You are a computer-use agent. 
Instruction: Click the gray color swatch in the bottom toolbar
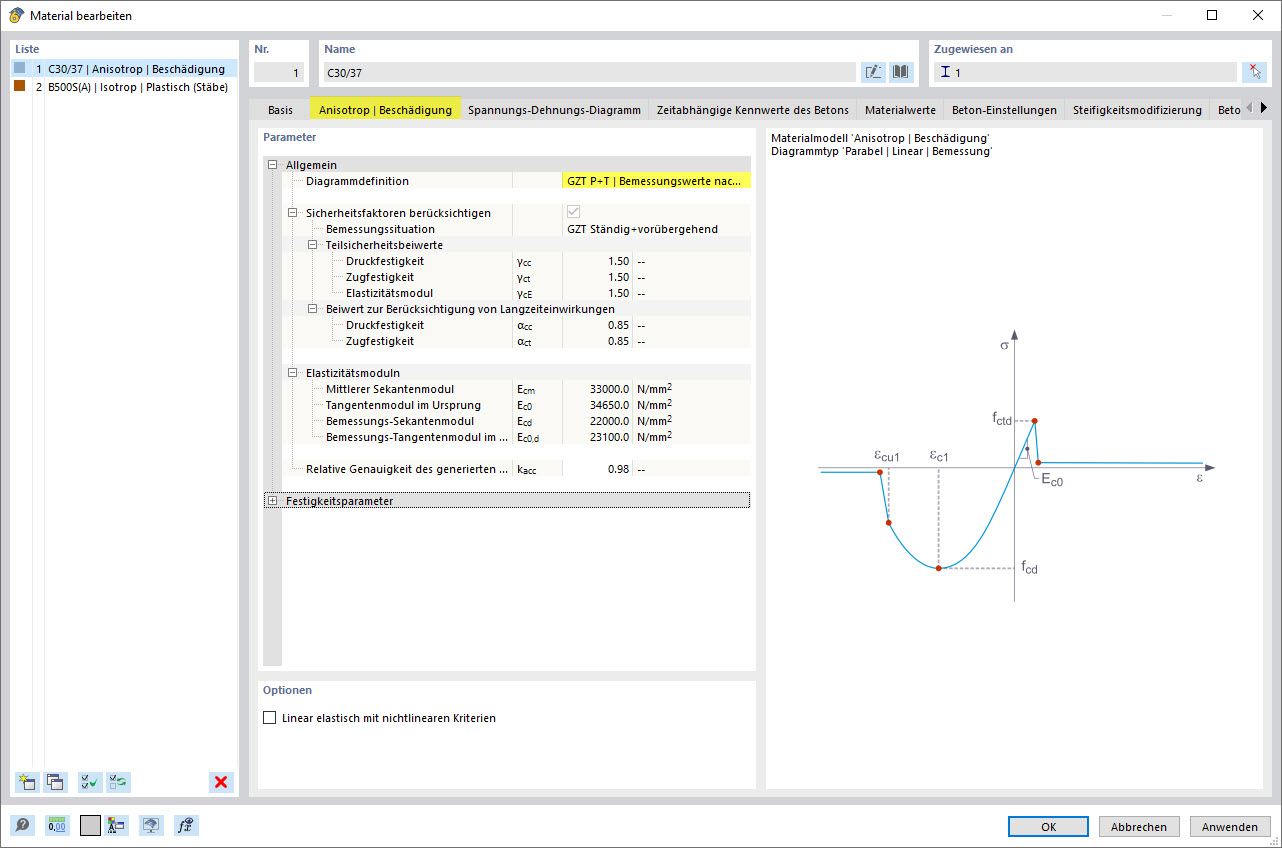(89, 825)
